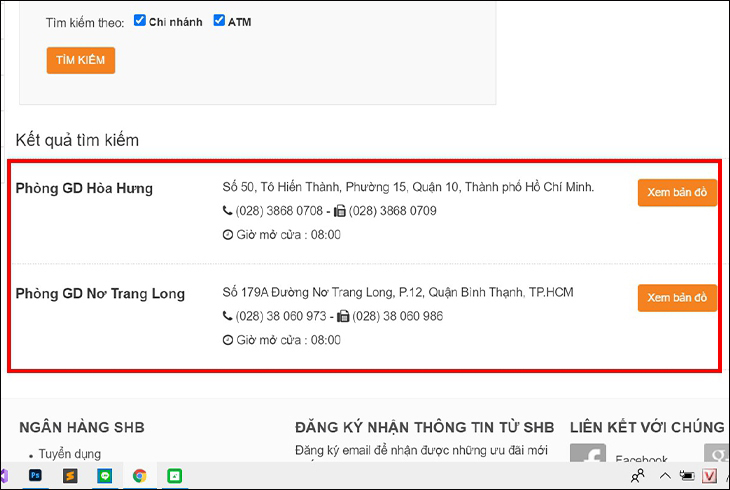This screenshot has height=490, width=730.
Task: Open the LINE app in taskbar
Action: 104,476
